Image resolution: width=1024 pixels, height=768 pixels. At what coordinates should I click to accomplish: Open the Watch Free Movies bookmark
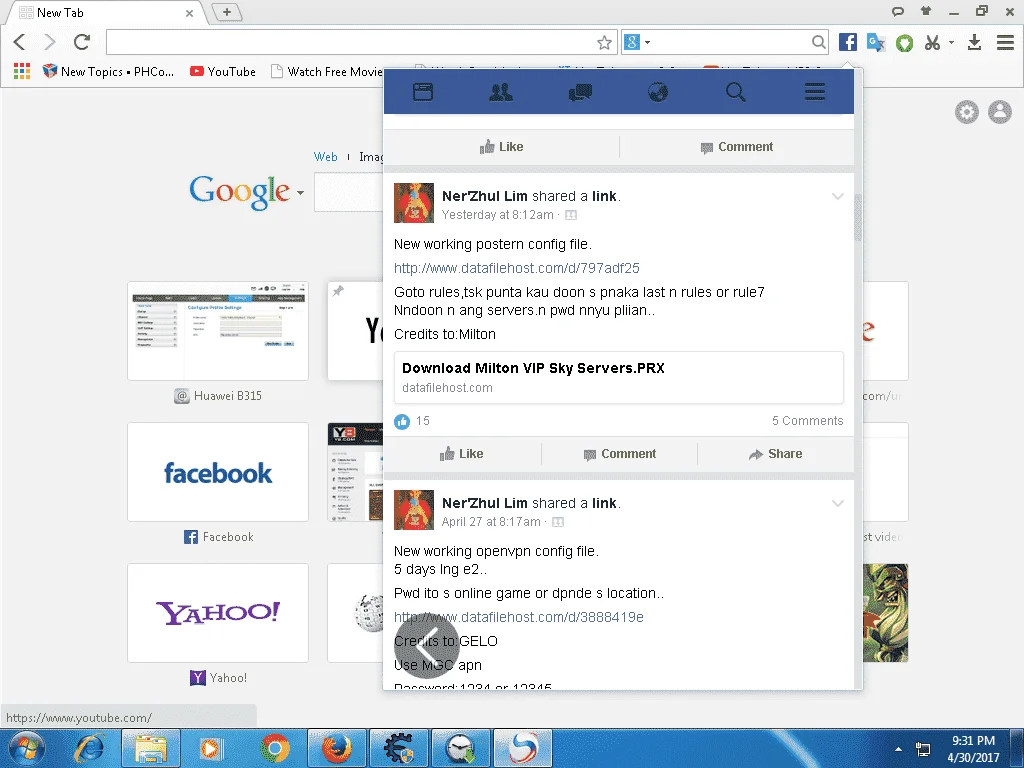[327, 71]
